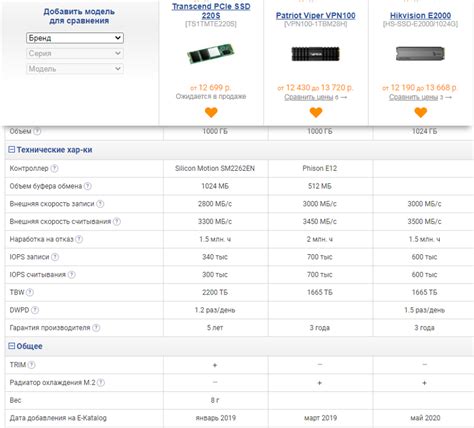The width and height of the screenshot is (474, 428).
Task: Click the Hikvision E2000 product image
Action: 420,54
